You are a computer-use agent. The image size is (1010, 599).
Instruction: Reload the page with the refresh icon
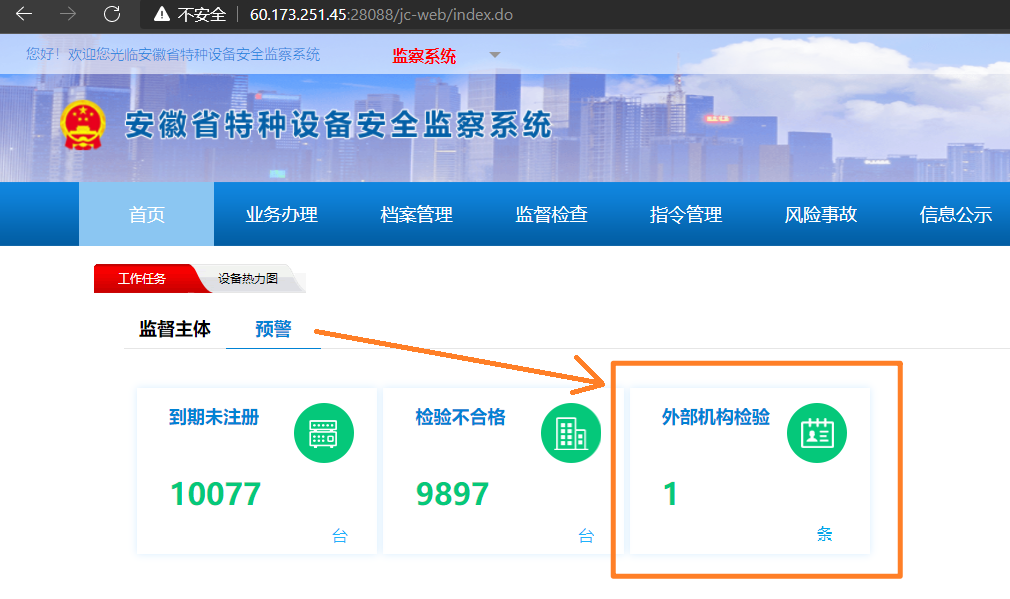(x=112, y=14)
